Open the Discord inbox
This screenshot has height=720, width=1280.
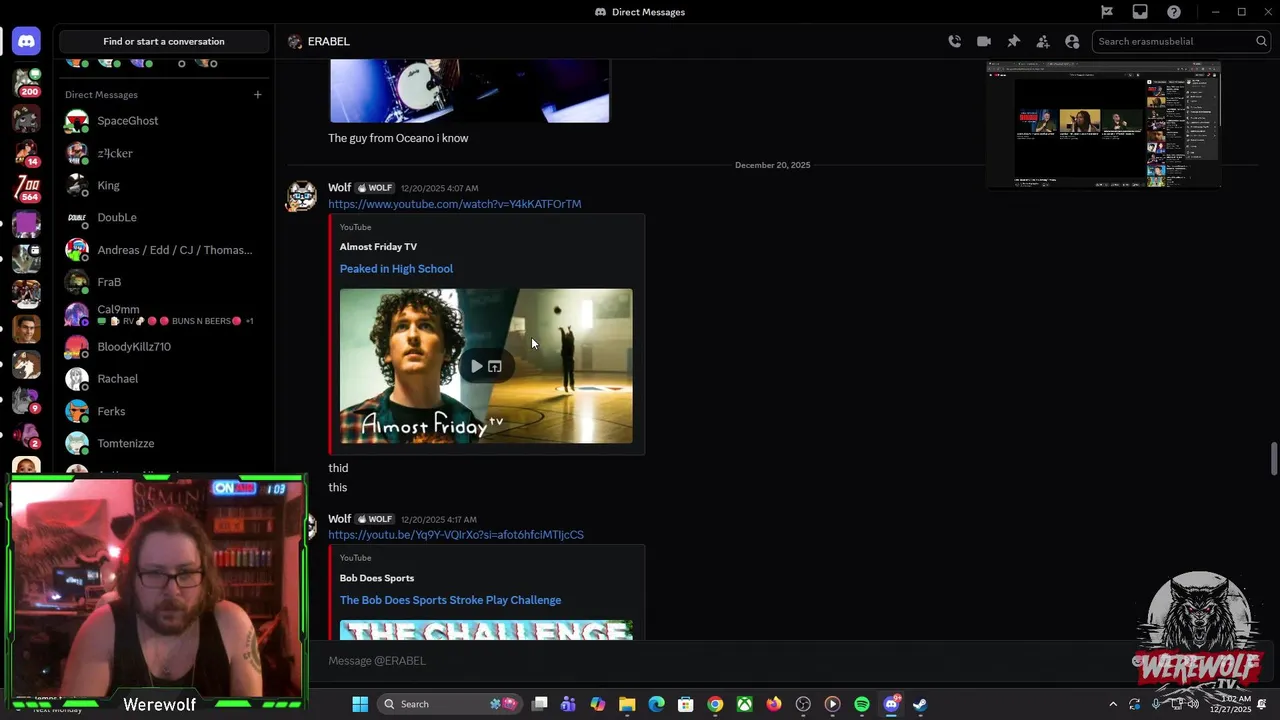(1140, 12)
